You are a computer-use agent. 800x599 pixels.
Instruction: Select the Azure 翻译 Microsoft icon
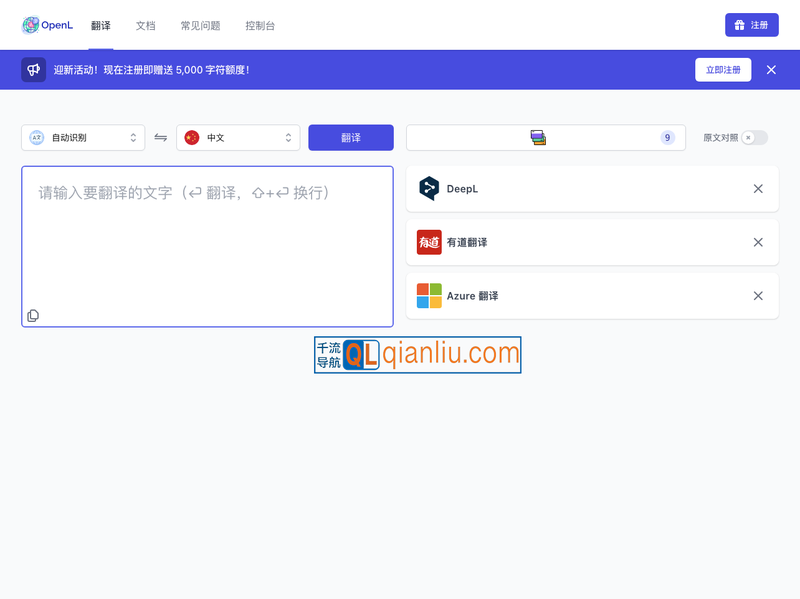point(427,295)
